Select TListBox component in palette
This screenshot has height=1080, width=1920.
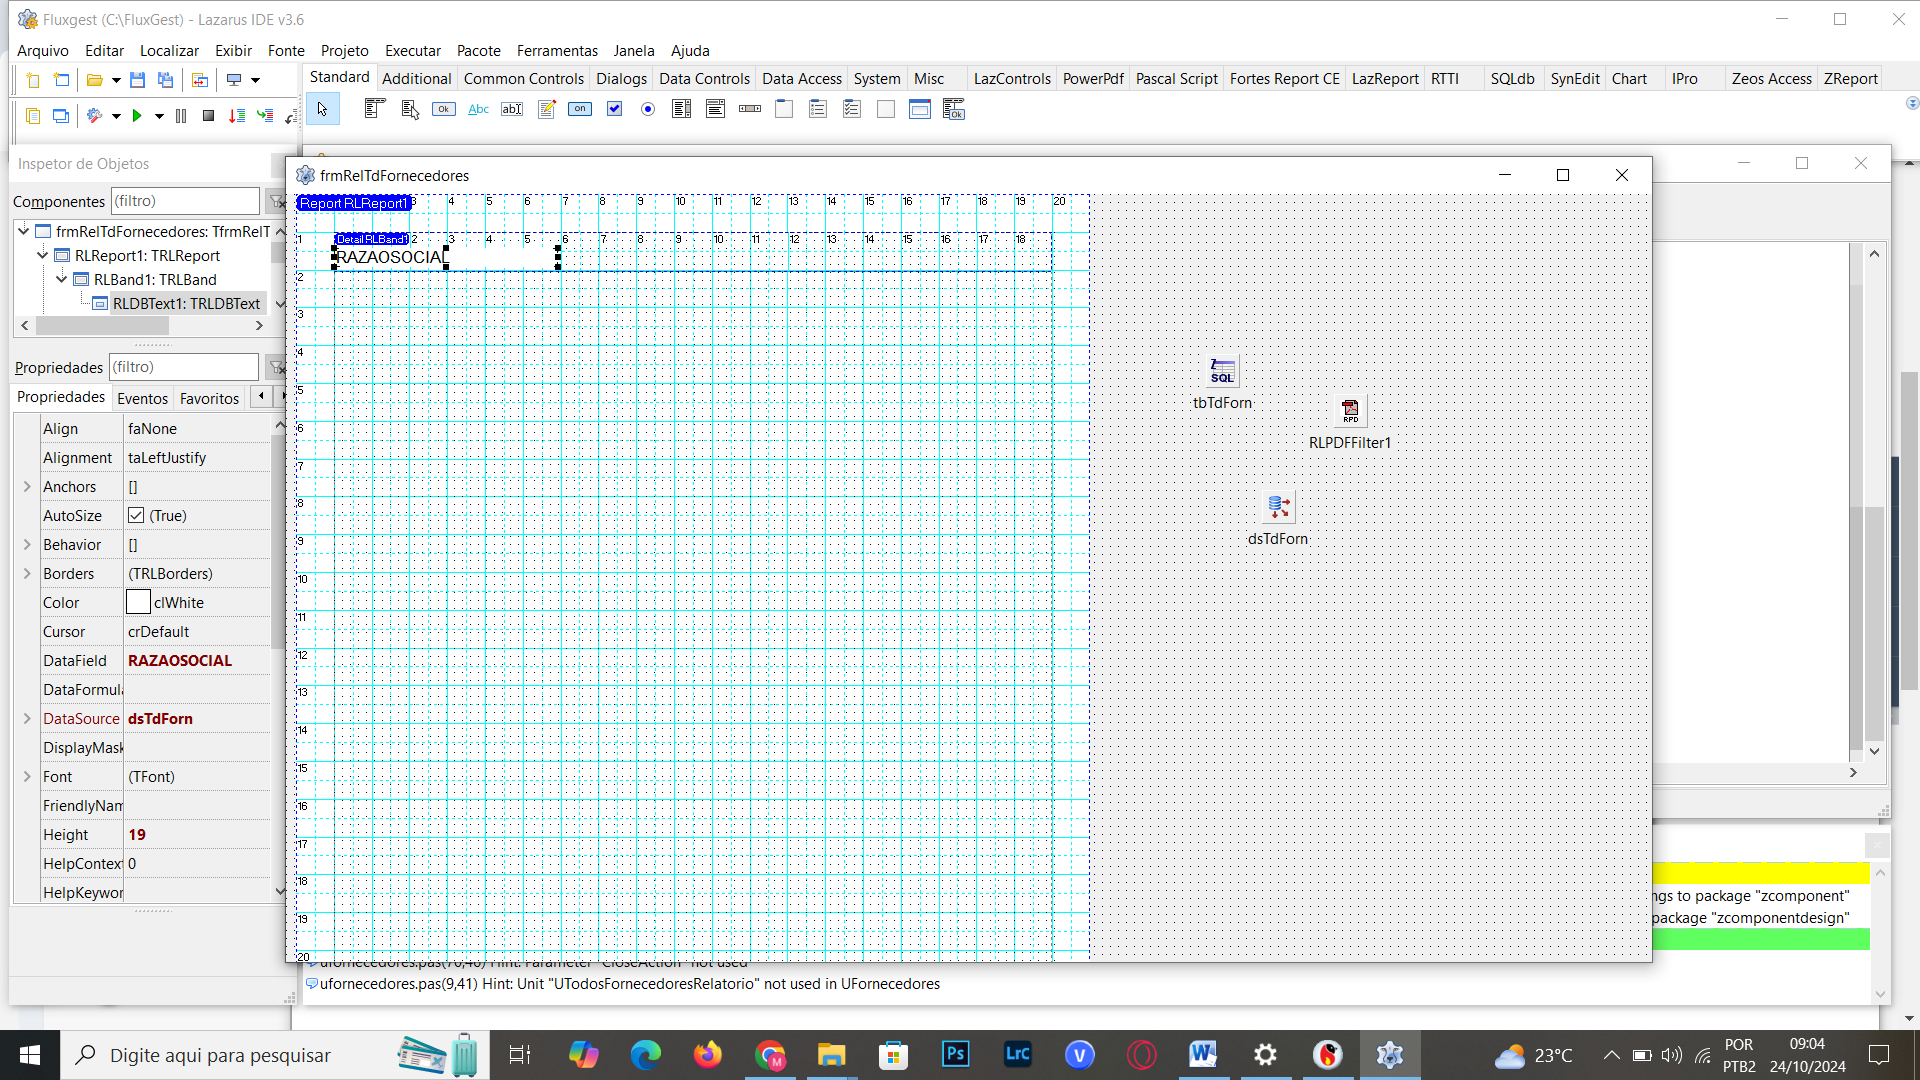(x=682, y=109)
